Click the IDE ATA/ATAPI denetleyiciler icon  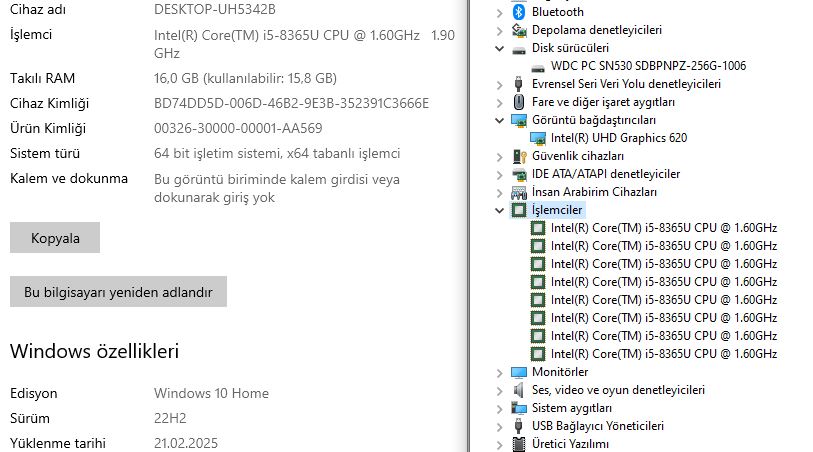coord(519,174)
